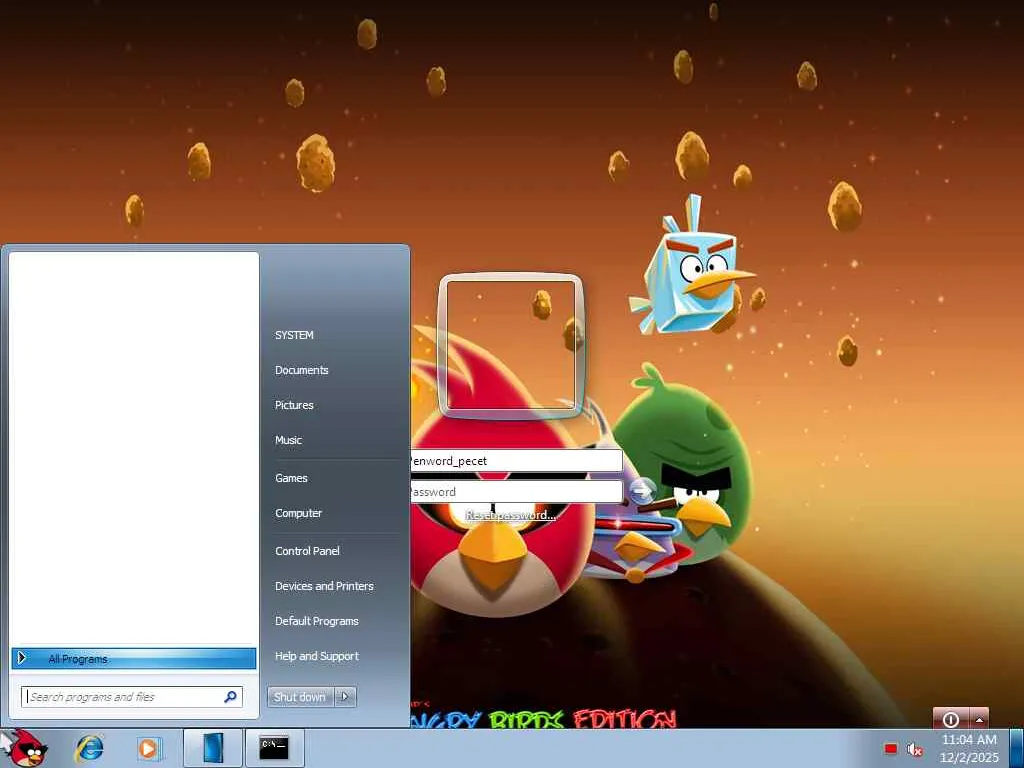Screen dimensions: 1024x768
Task: Launch Internet Explorer from the taskbar
Action: point(89,748)
